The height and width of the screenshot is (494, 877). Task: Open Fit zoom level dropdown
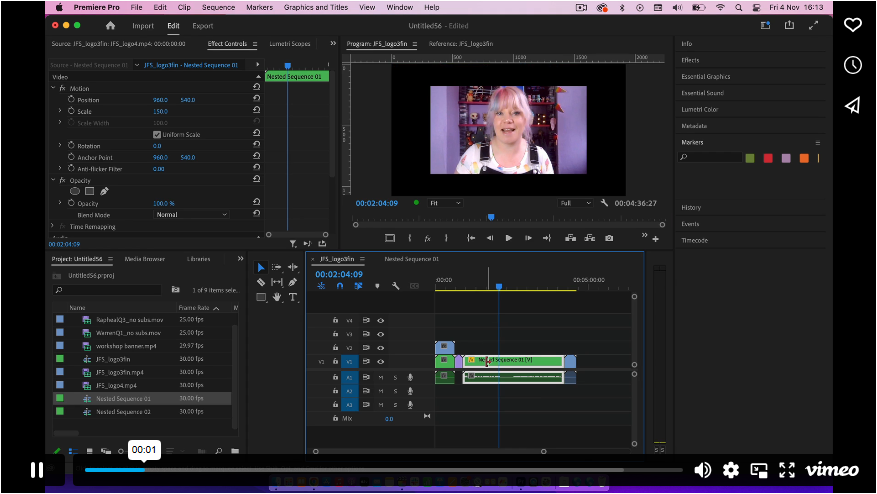tap(445, 203)
